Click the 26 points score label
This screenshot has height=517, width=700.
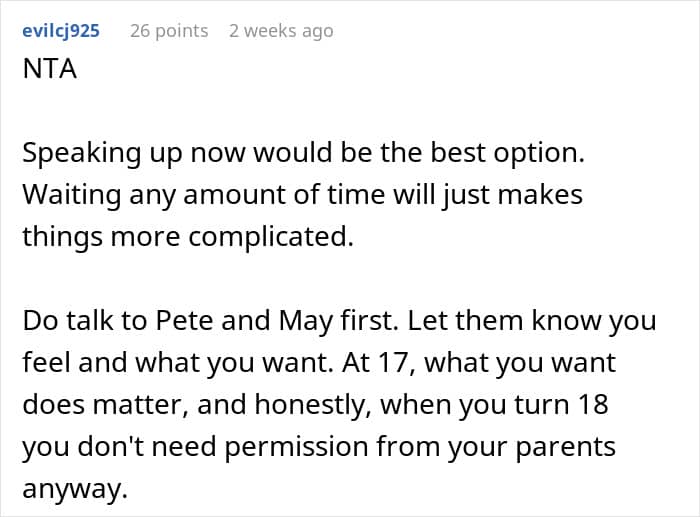(169, 31)
